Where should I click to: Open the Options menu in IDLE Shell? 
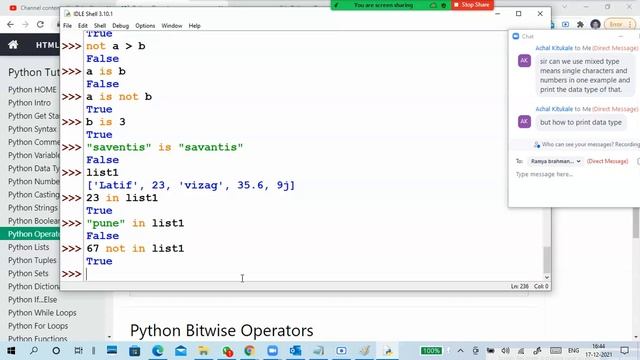click(145, 26)
